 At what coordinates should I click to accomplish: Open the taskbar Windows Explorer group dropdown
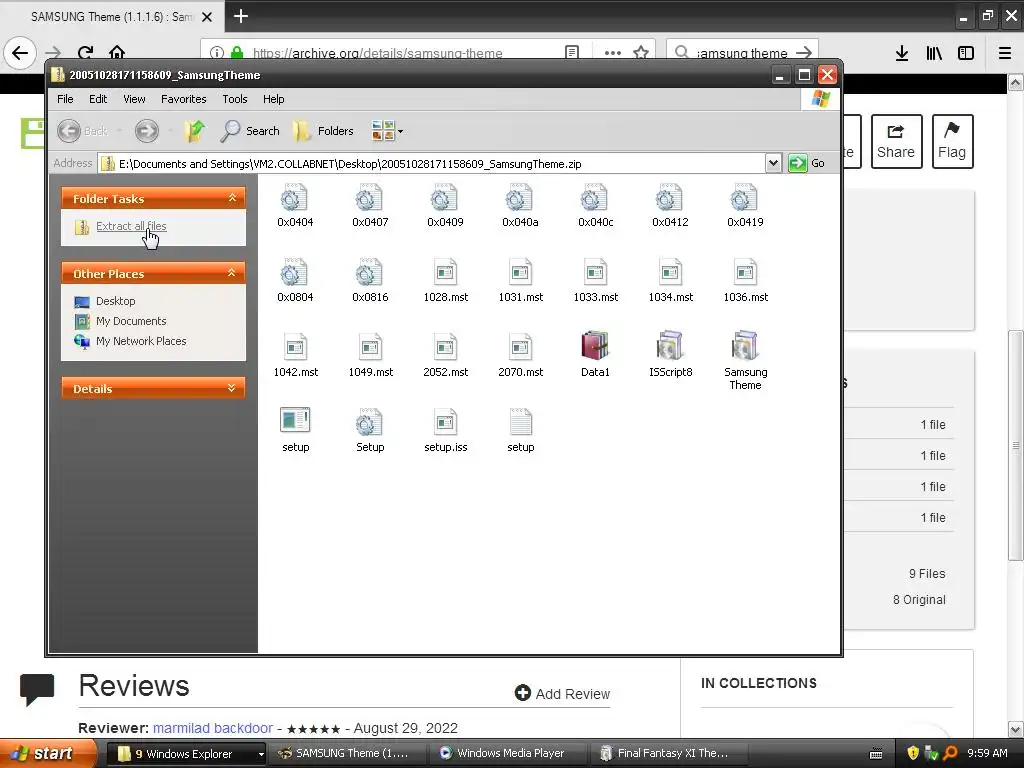(261, 754)
